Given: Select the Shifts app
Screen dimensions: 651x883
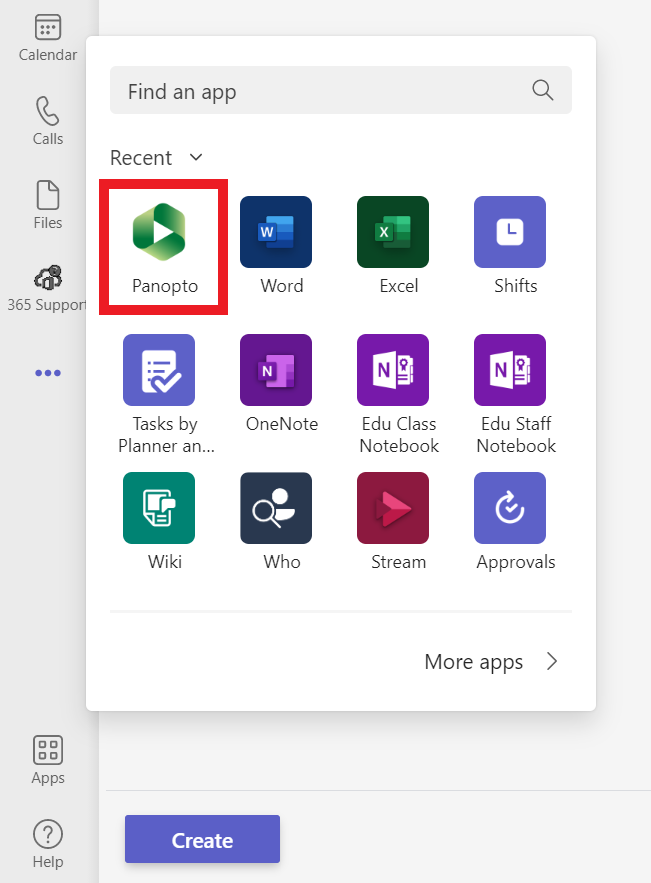Looking at the screenshot, I should (x=510, y=232).
